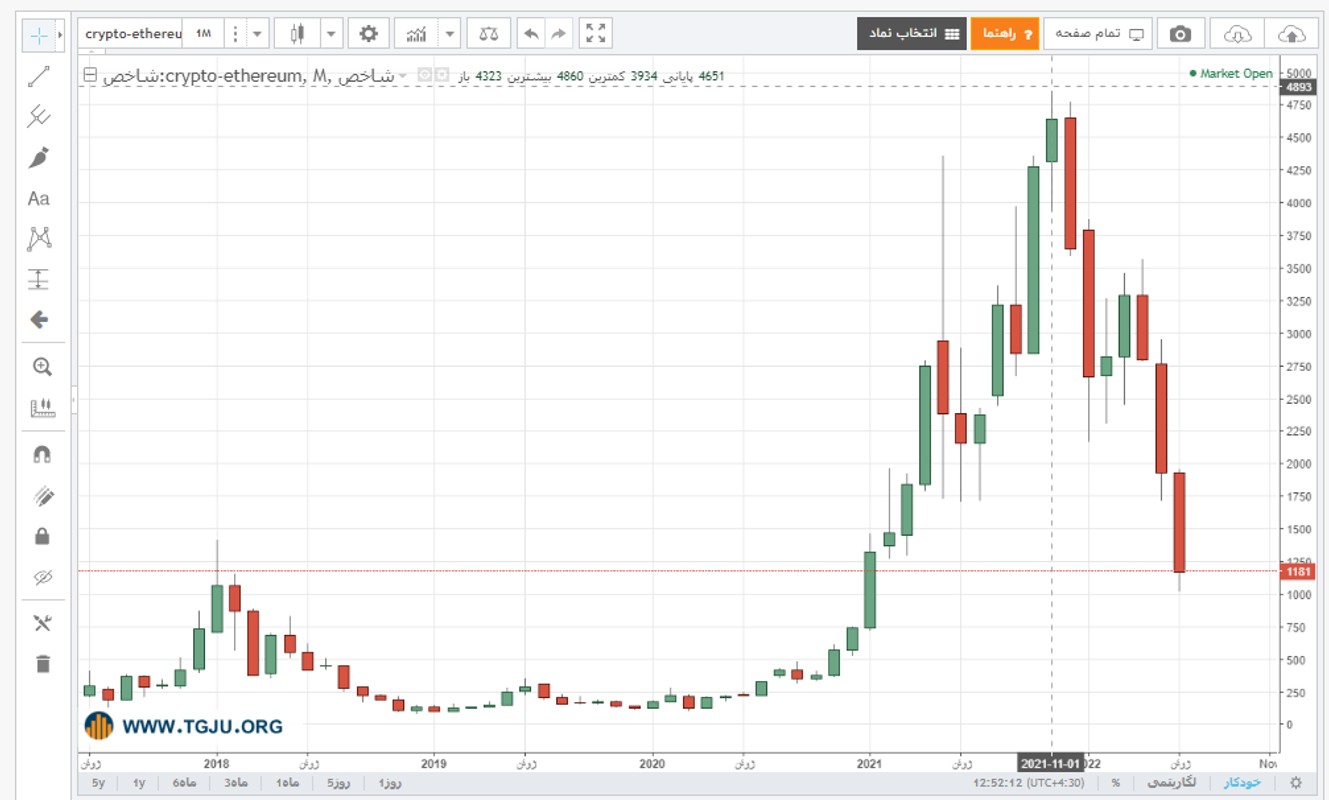This screenshot has height=800, width=1329.
Task: Open the tools wrench icon in sidebar
Action: [42, 623]
